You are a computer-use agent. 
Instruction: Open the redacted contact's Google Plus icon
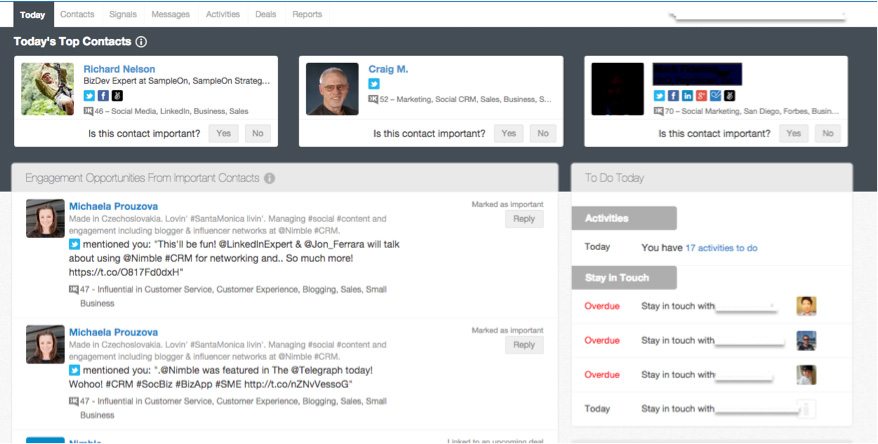[x=702, y=96]
